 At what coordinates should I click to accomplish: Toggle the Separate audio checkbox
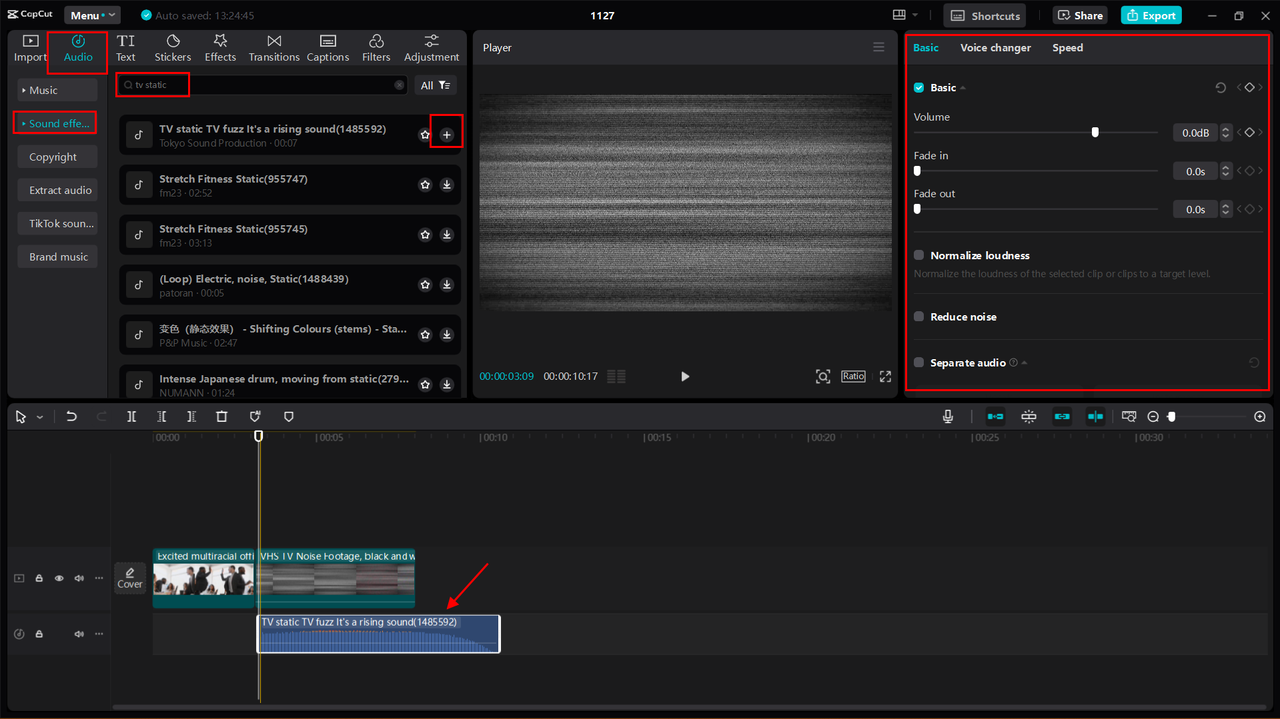click(x=919, y=363)
